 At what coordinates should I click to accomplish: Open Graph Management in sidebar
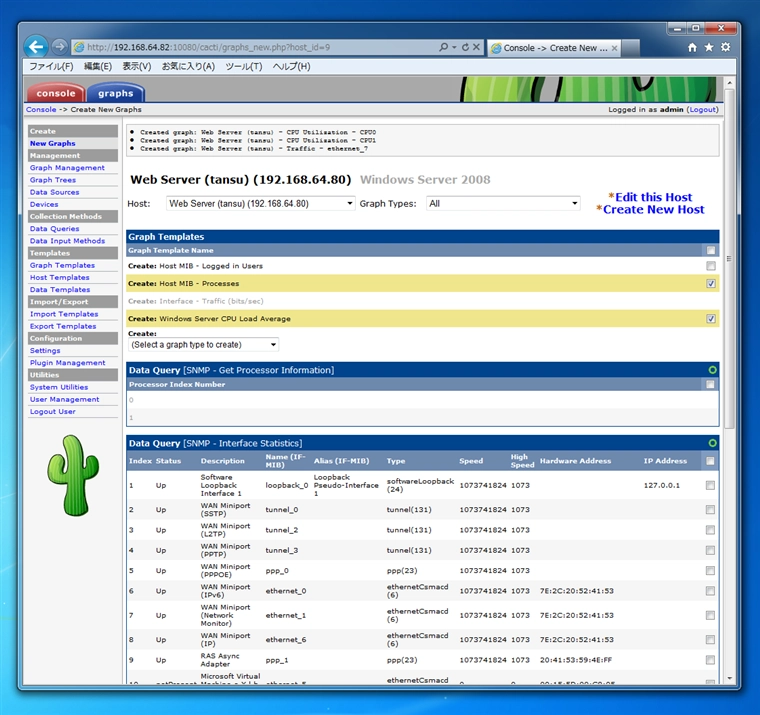click(x=67, y=168)
